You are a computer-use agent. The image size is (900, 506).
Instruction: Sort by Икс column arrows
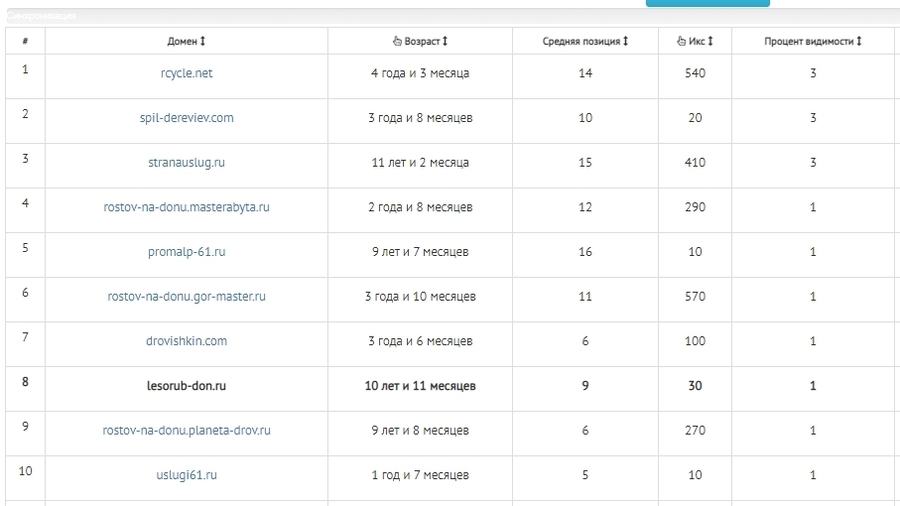point(710,41)
